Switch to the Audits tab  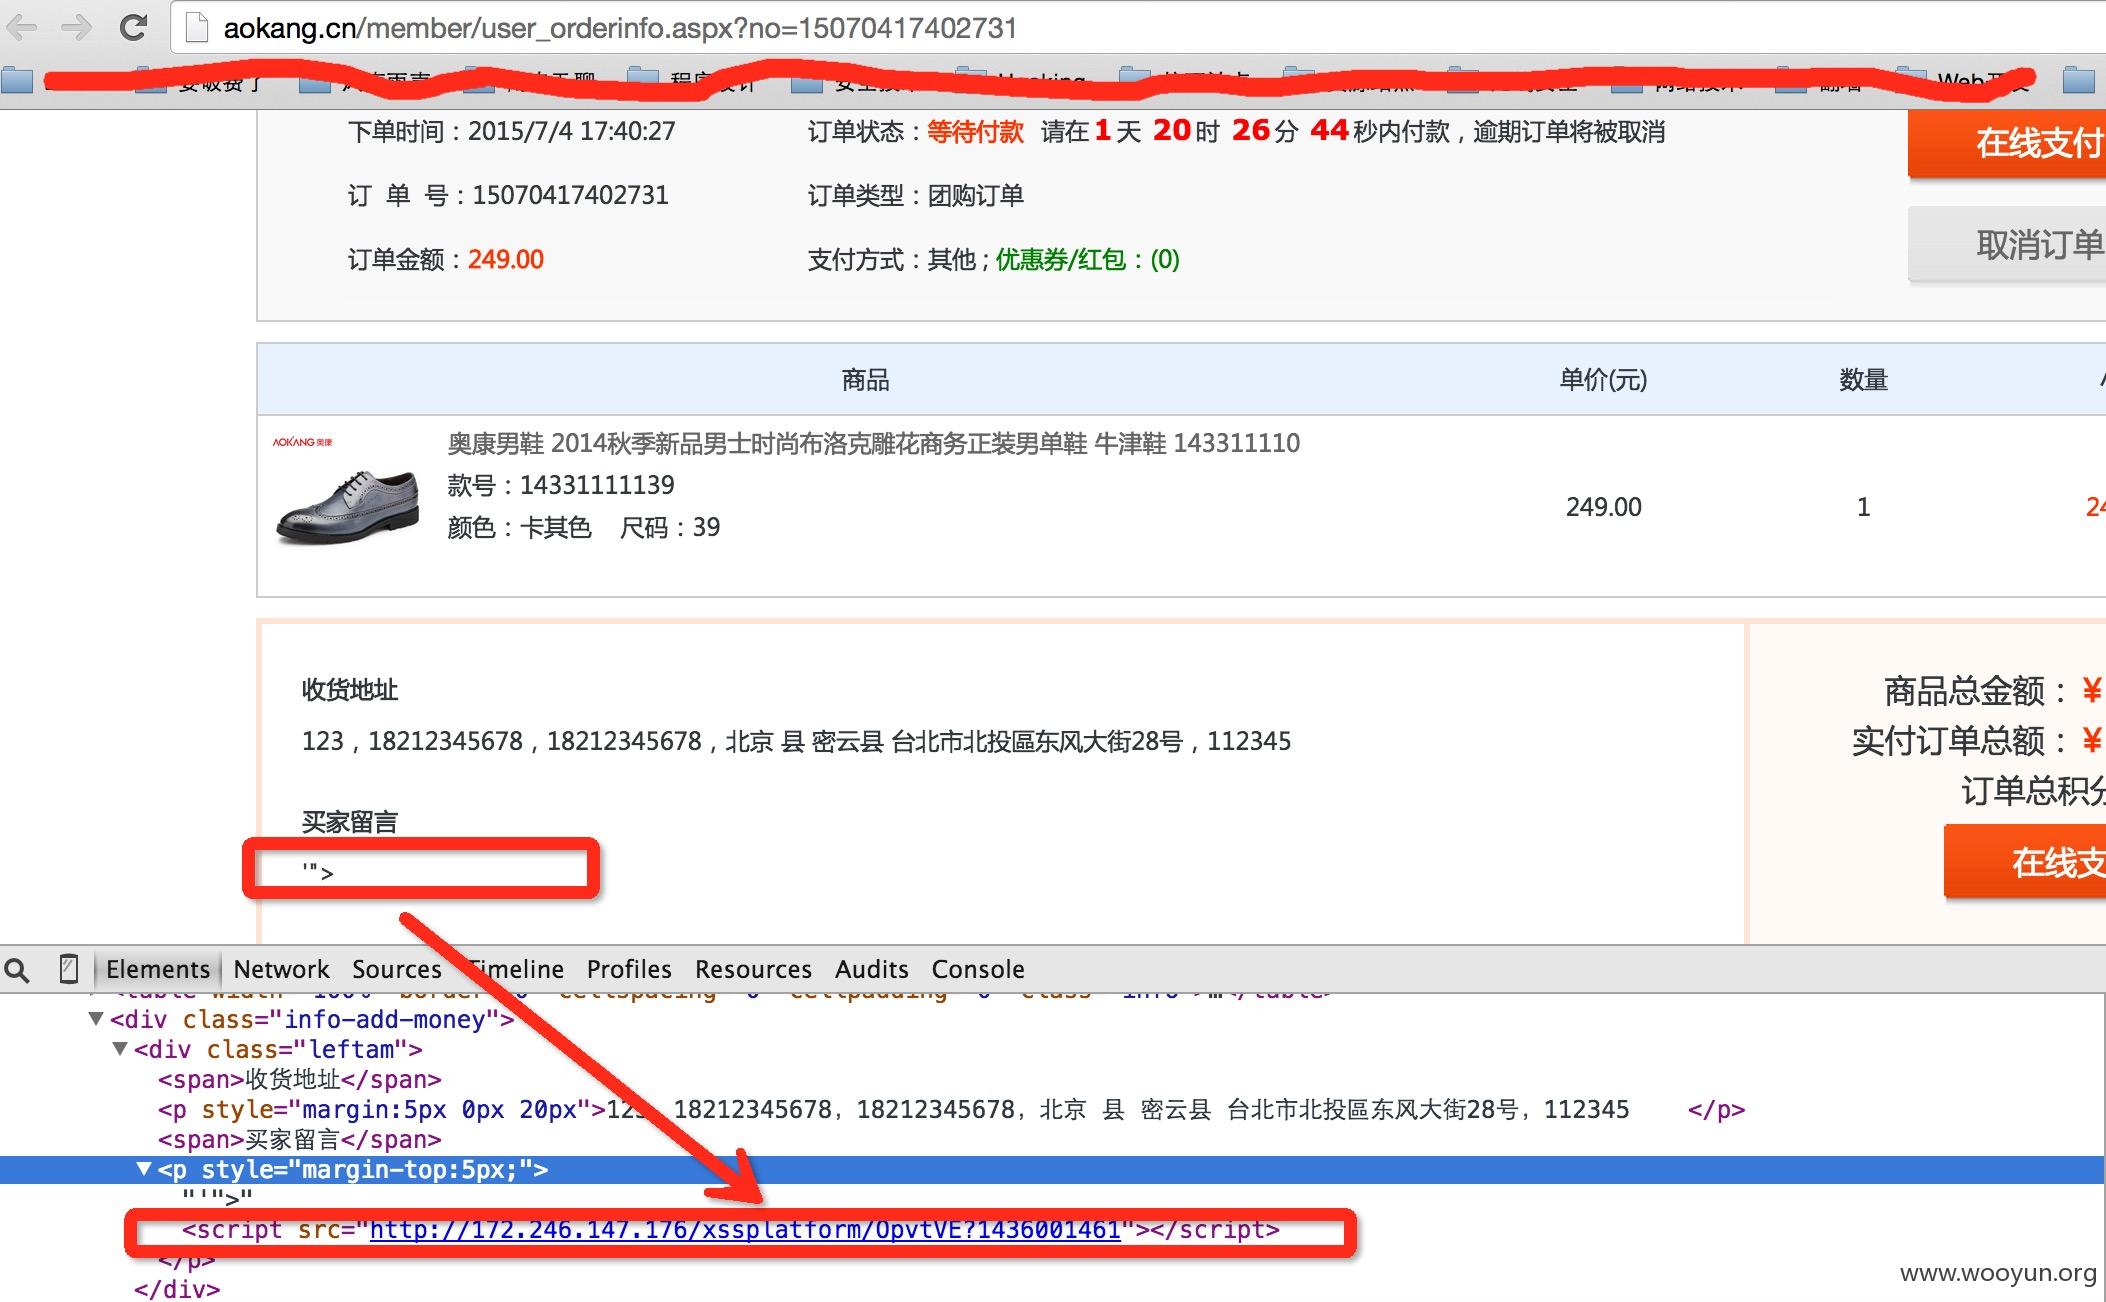pyautogui.click(x=871, y=969)
